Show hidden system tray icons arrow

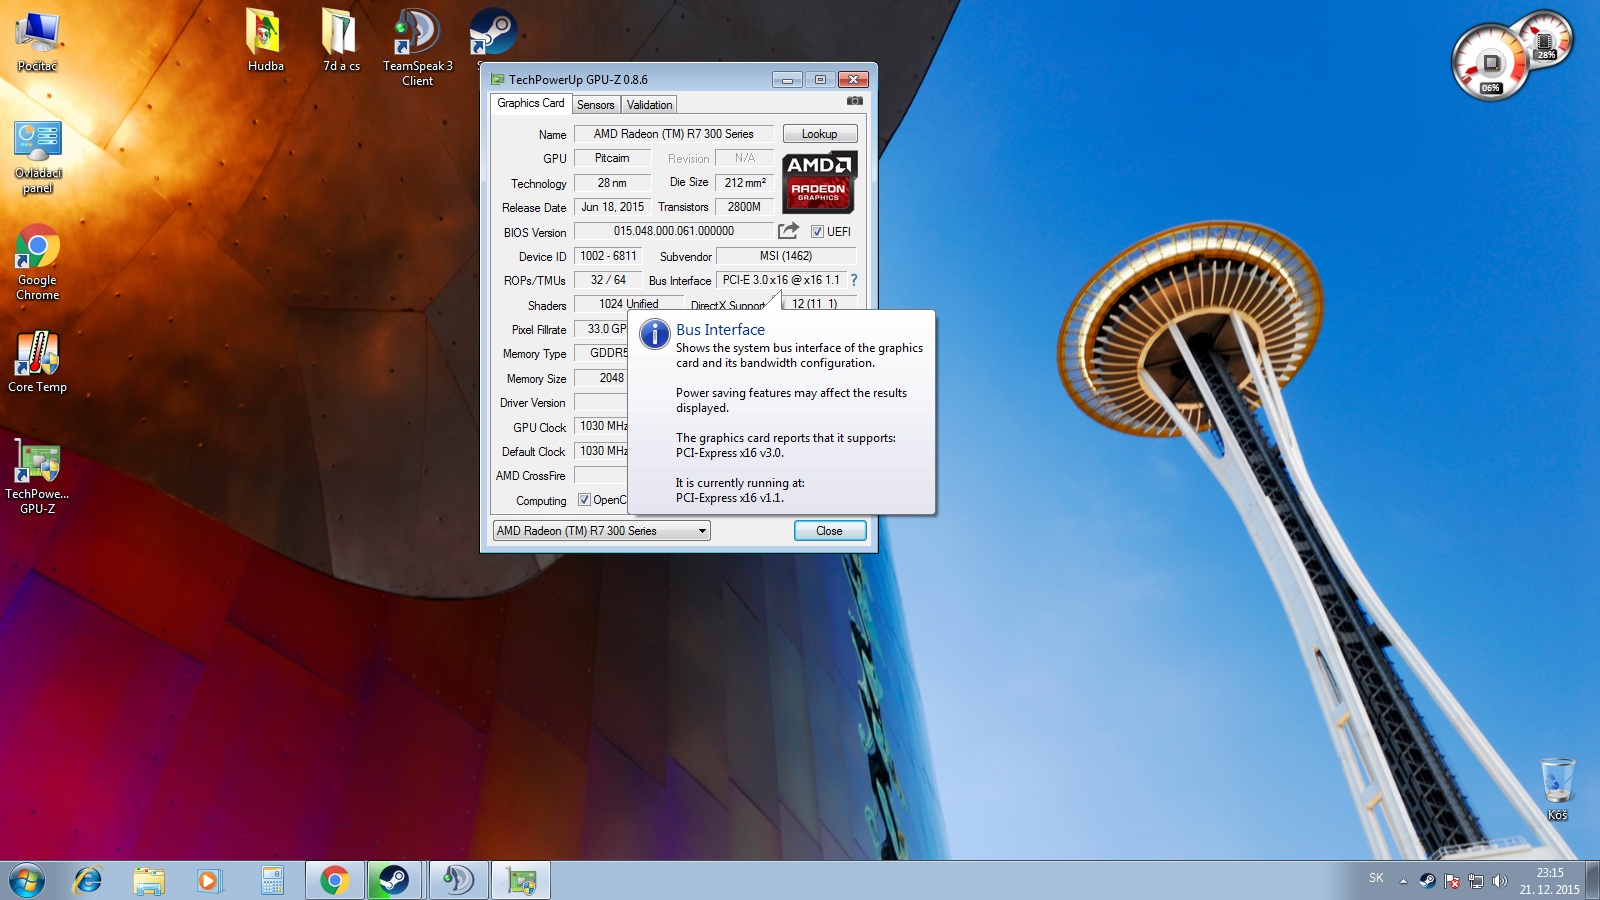tap(1403, 881)
